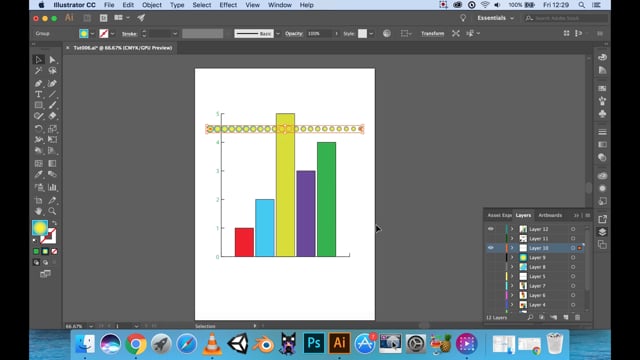Open Photoshop from the Dock
Image resolution: width=640 pixels, height=360 pixels.
coord(313,343)
